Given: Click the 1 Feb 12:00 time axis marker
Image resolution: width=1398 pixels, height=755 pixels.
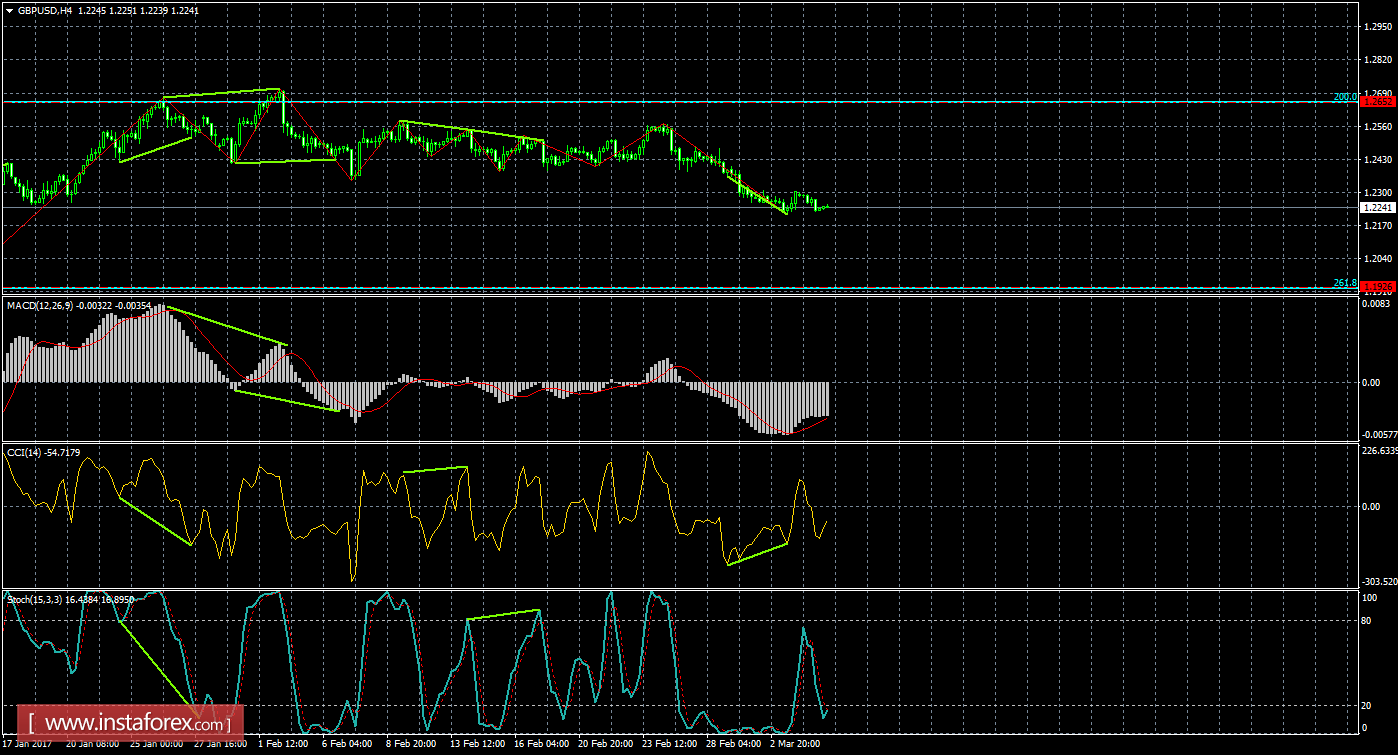Looking at the screenshot, I should (283, 745).
